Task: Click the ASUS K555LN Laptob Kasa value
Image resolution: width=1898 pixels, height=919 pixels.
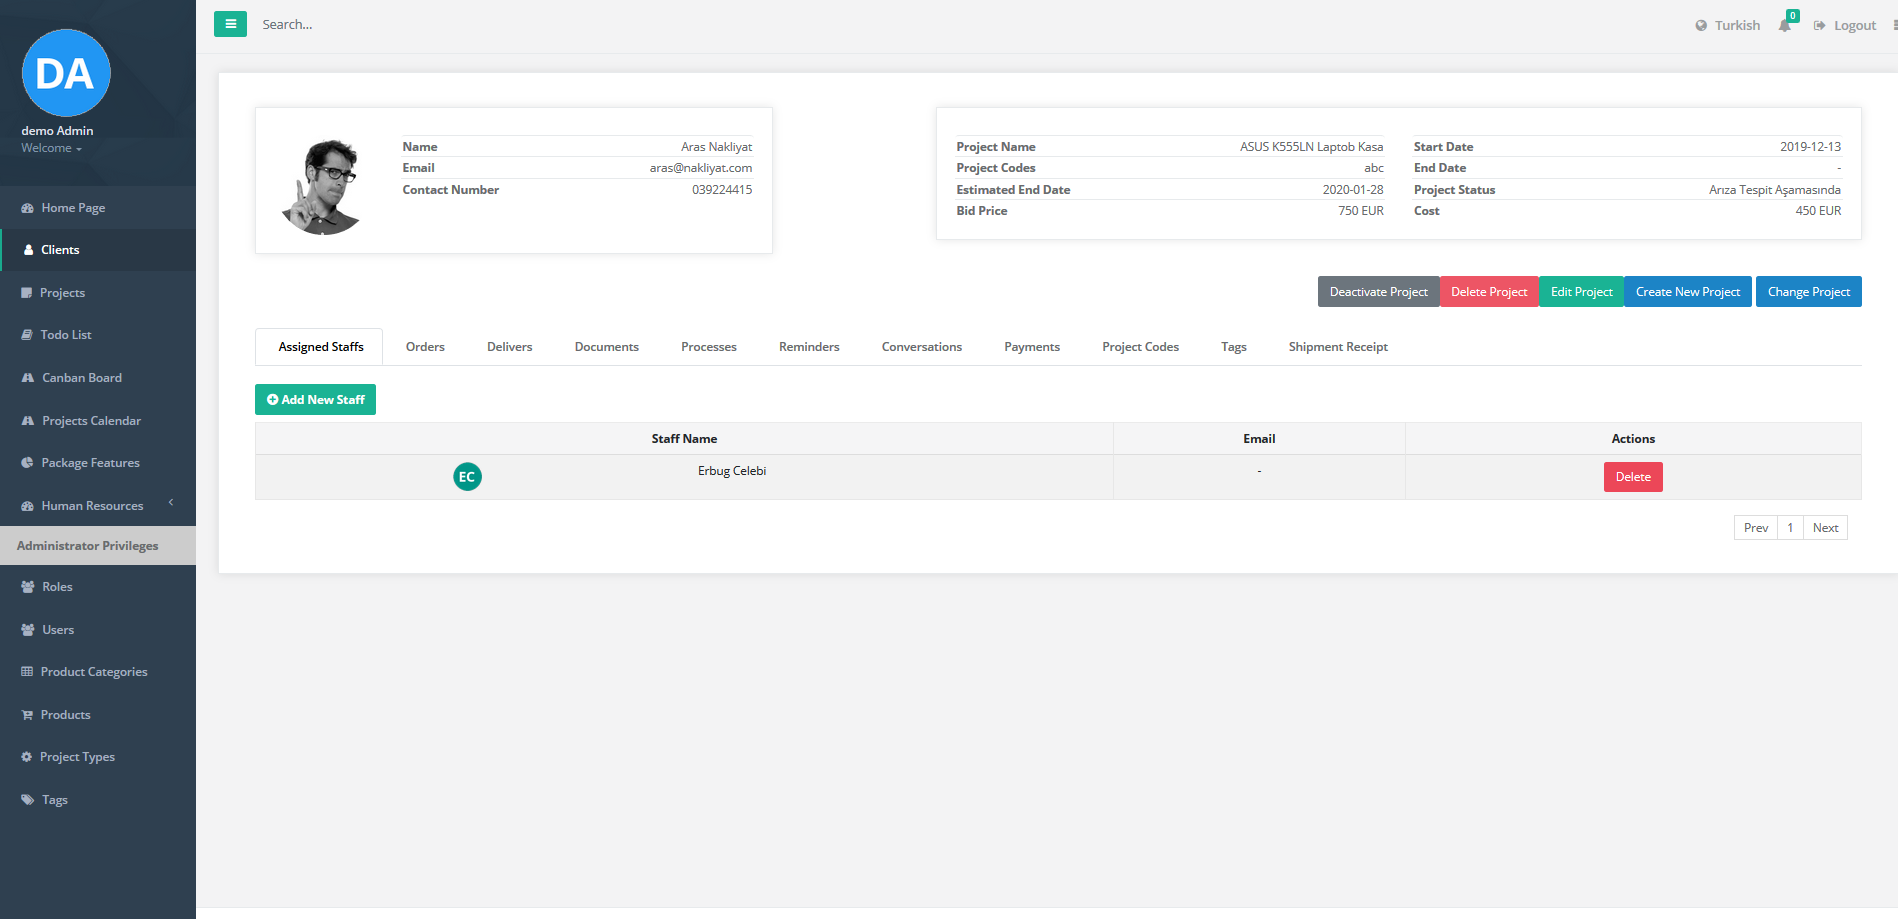Action: [1311, 147]
